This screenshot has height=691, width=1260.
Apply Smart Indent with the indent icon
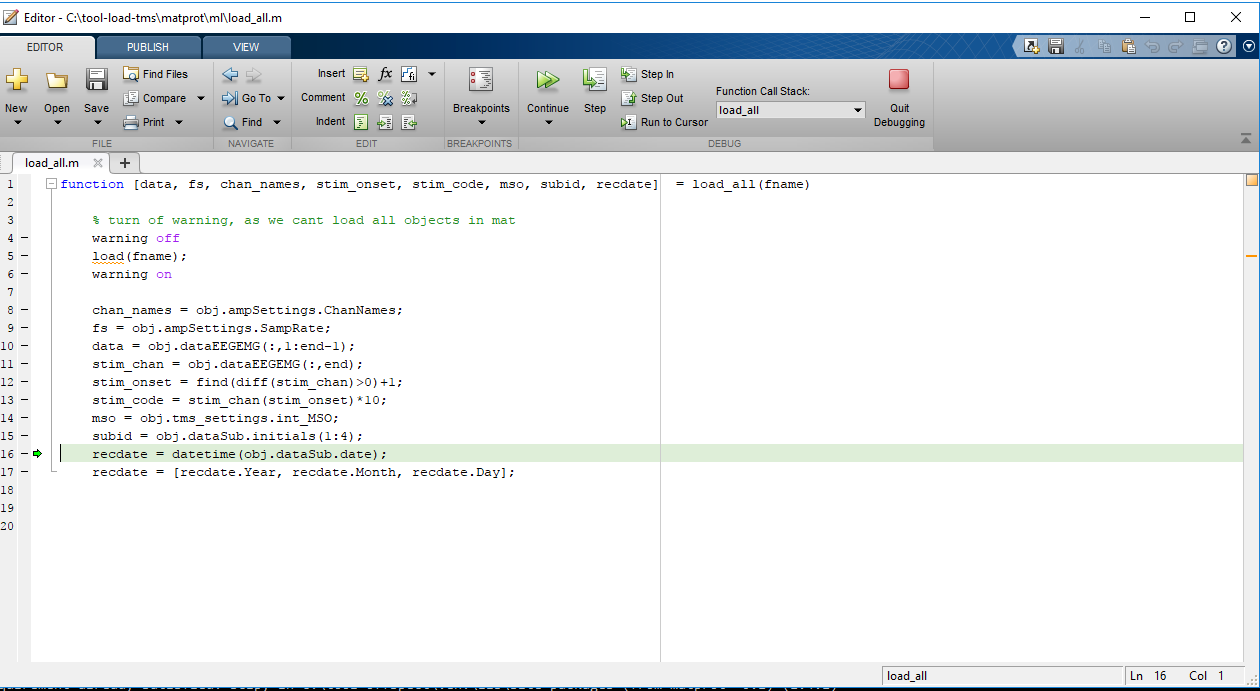[361, 121]
